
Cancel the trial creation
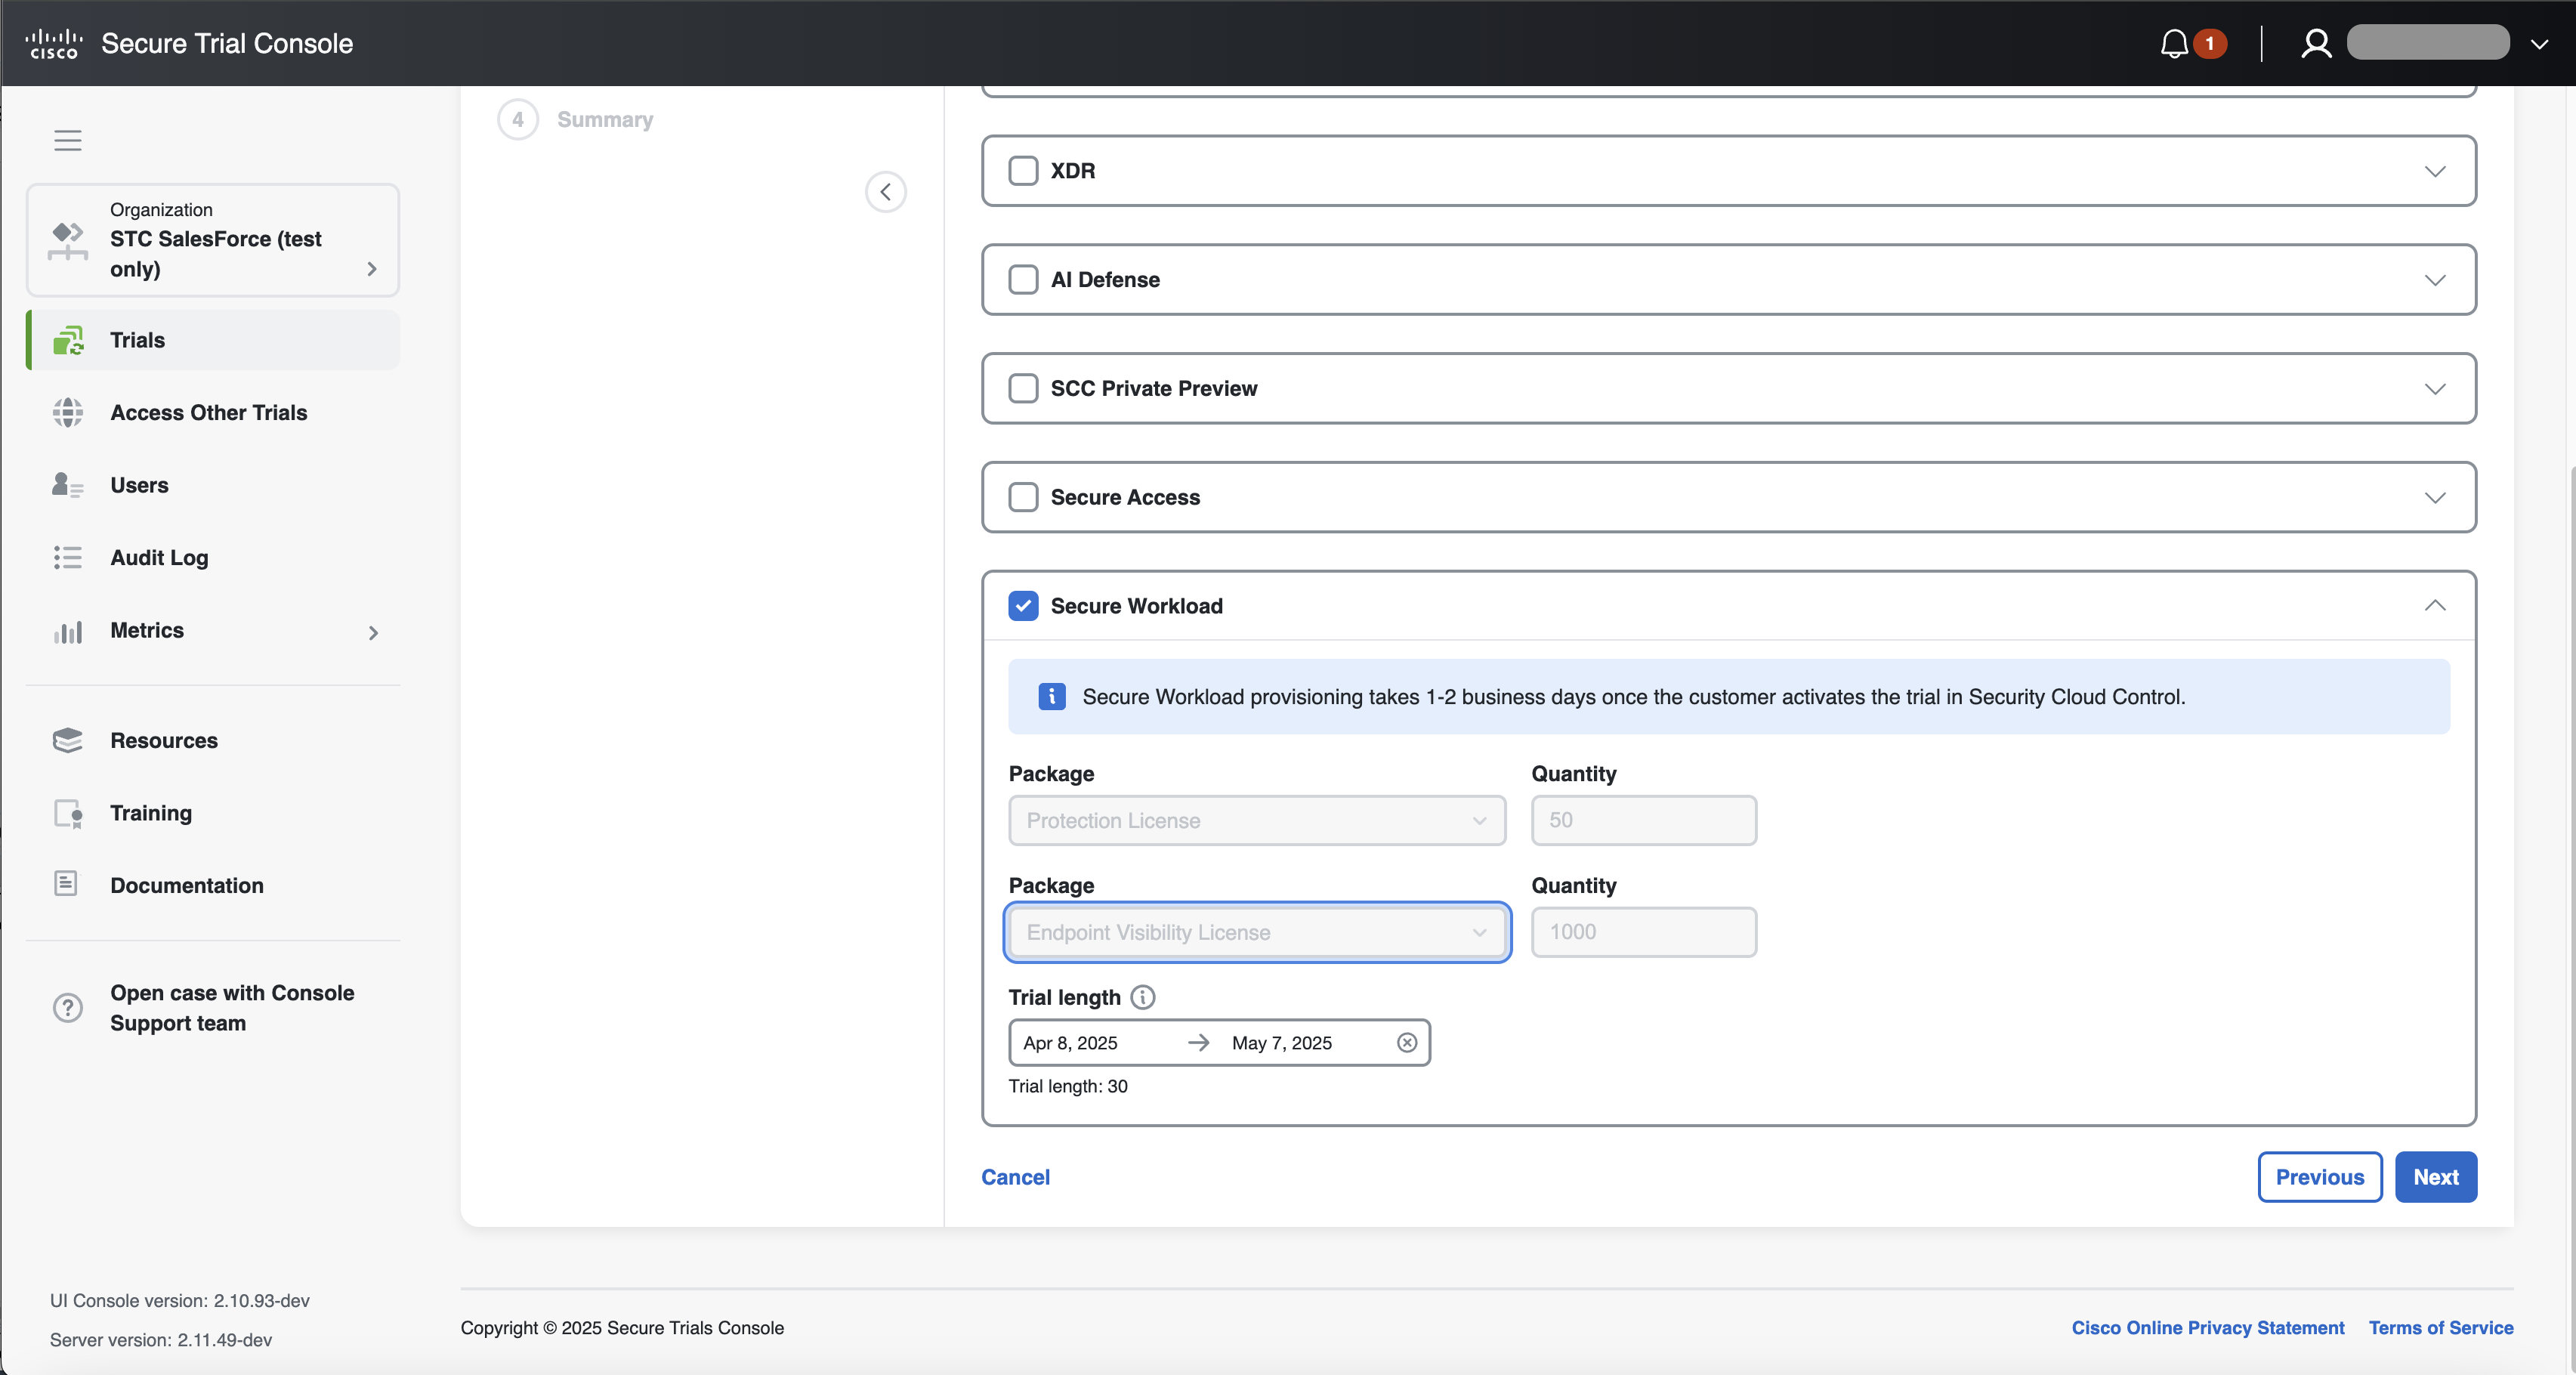click(1015, 1177)
